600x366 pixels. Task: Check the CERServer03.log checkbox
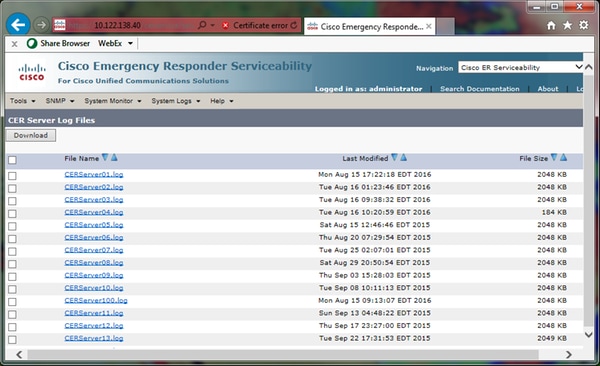pos(12,201)
